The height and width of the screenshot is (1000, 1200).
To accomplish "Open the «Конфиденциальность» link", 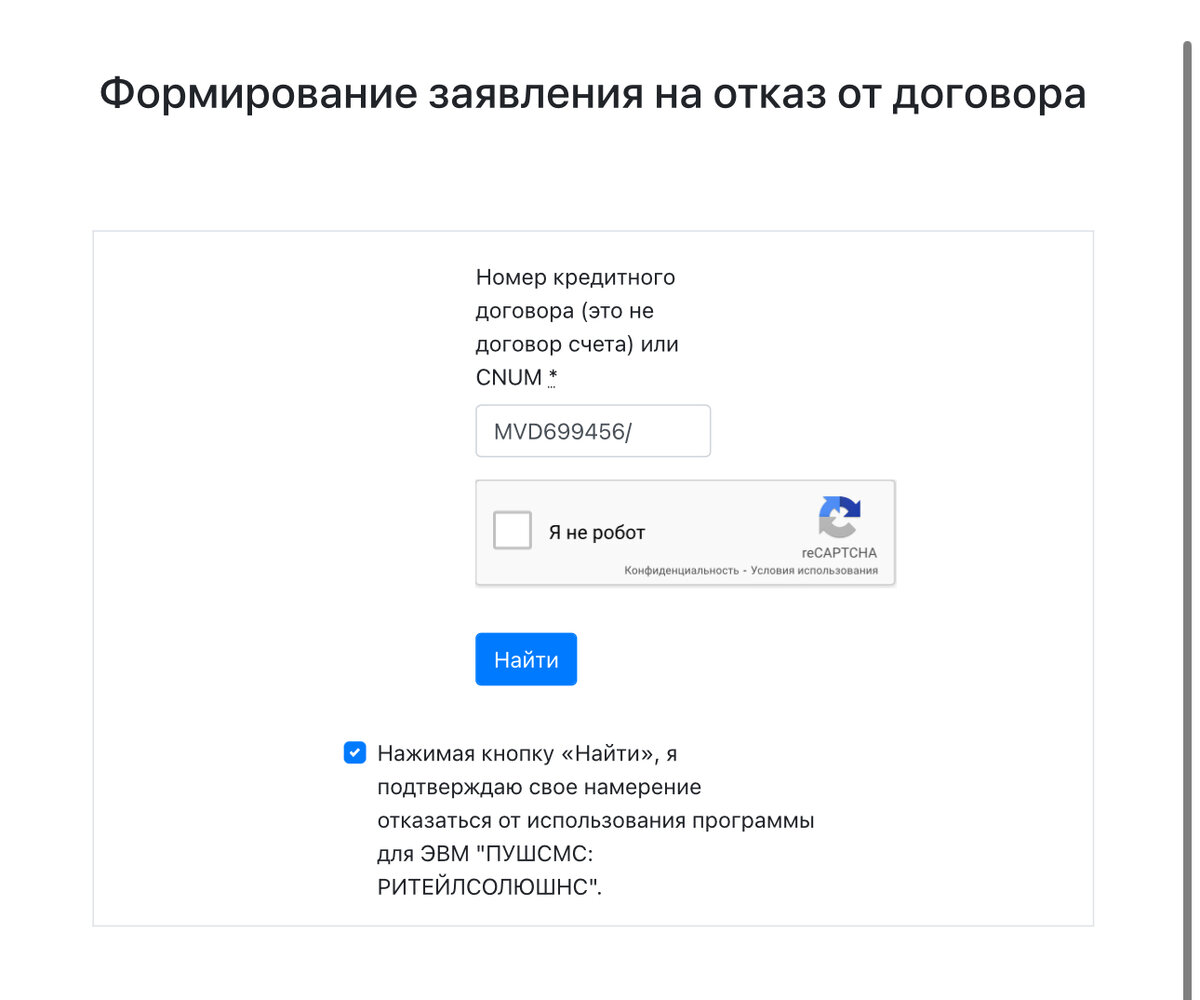I will click(x=680, y=571).
